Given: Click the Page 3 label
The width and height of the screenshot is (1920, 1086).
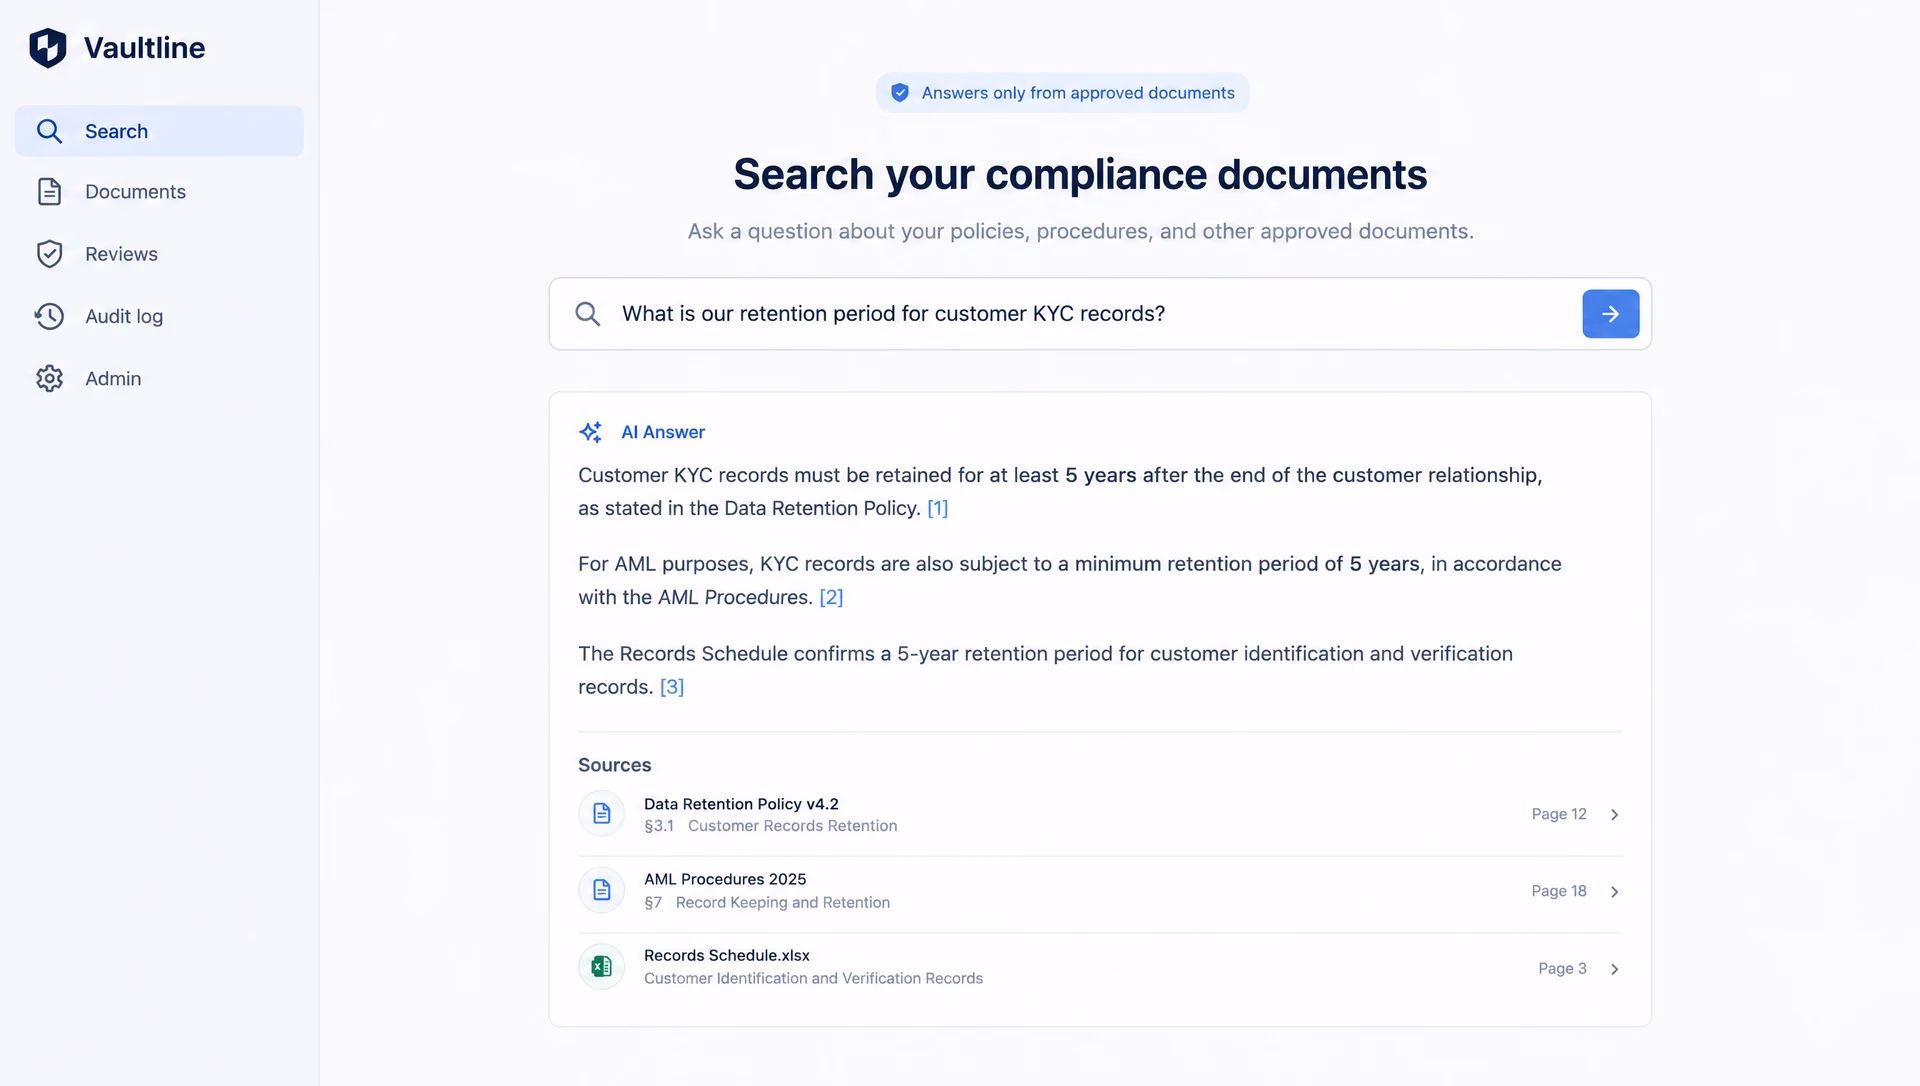Looking at the screenshot, I should [x=1562, y=968].
